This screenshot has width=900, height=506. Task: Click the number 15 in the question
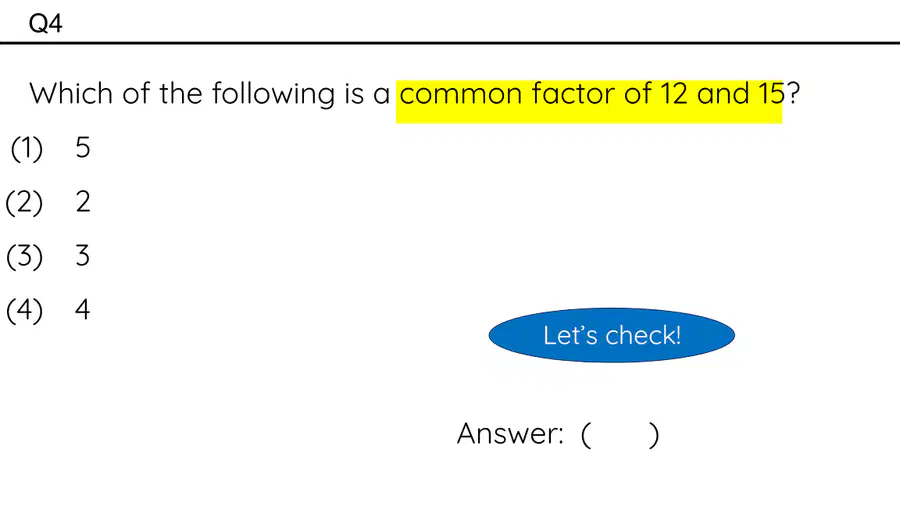click(x=771, y=94)
